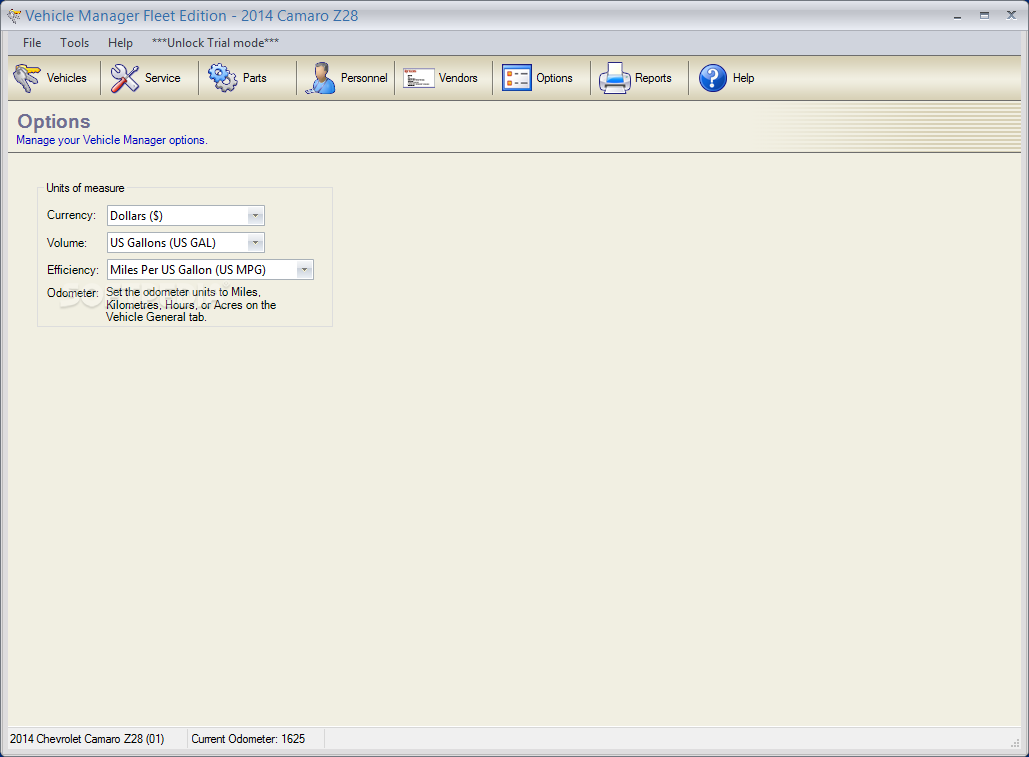Select the US Gallons (US GAL) field
Screen dimensions: 1029x757
[186, 243]
